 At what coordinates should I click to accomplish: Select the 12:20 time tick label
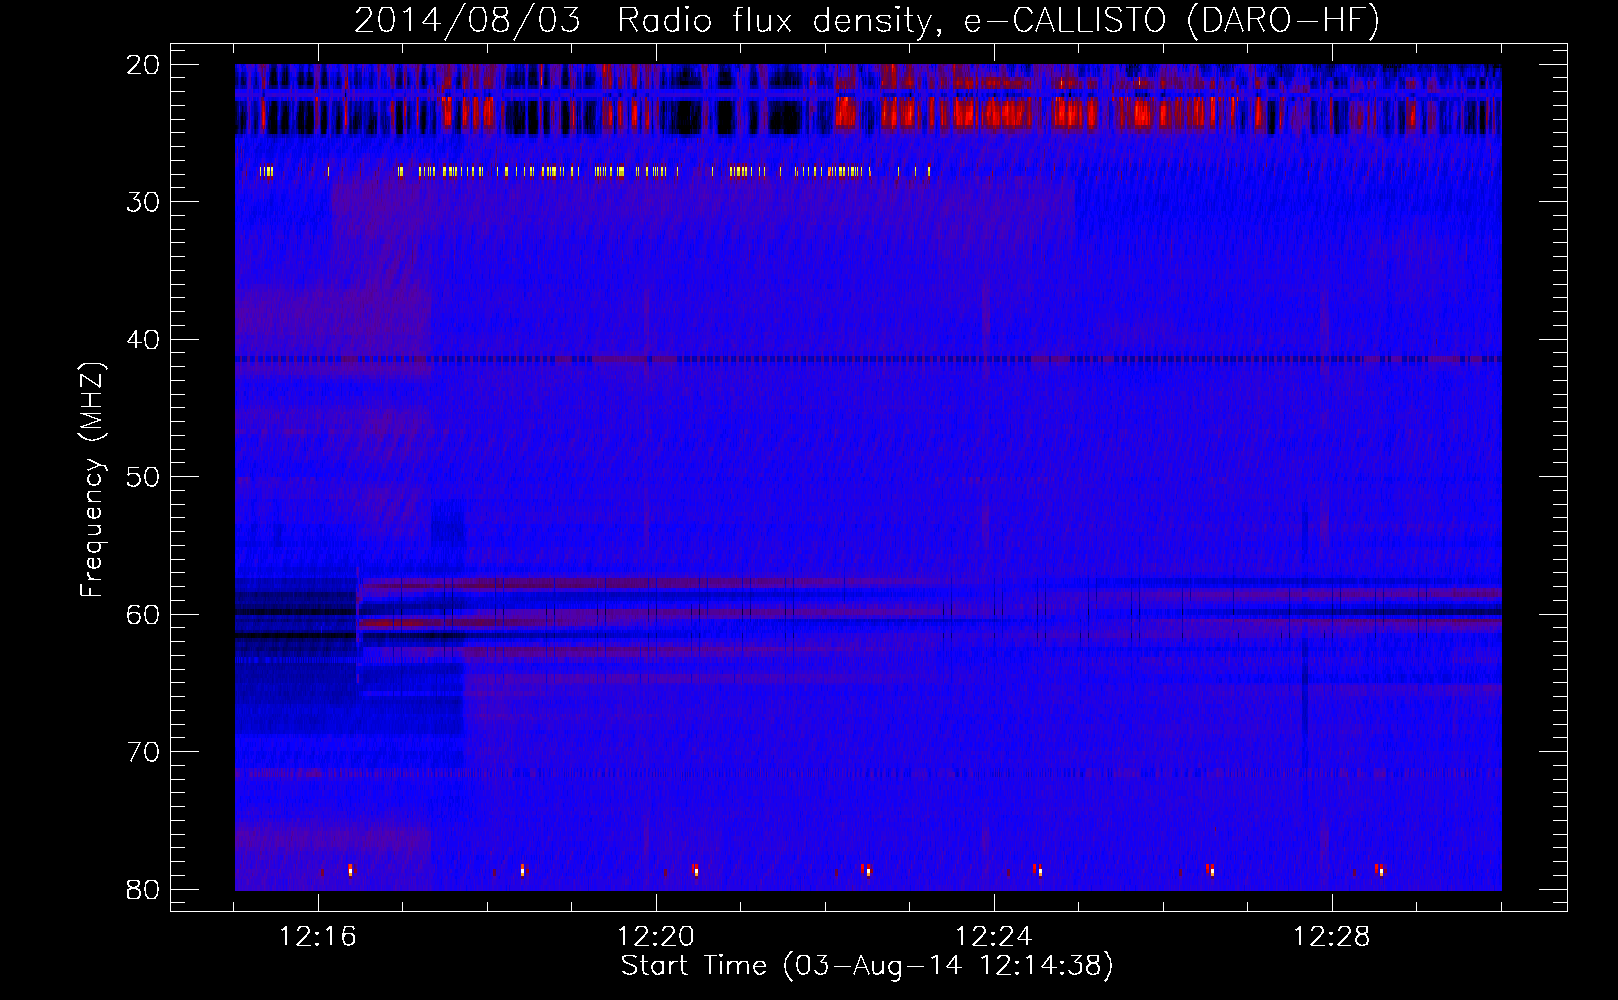point(656,937)
